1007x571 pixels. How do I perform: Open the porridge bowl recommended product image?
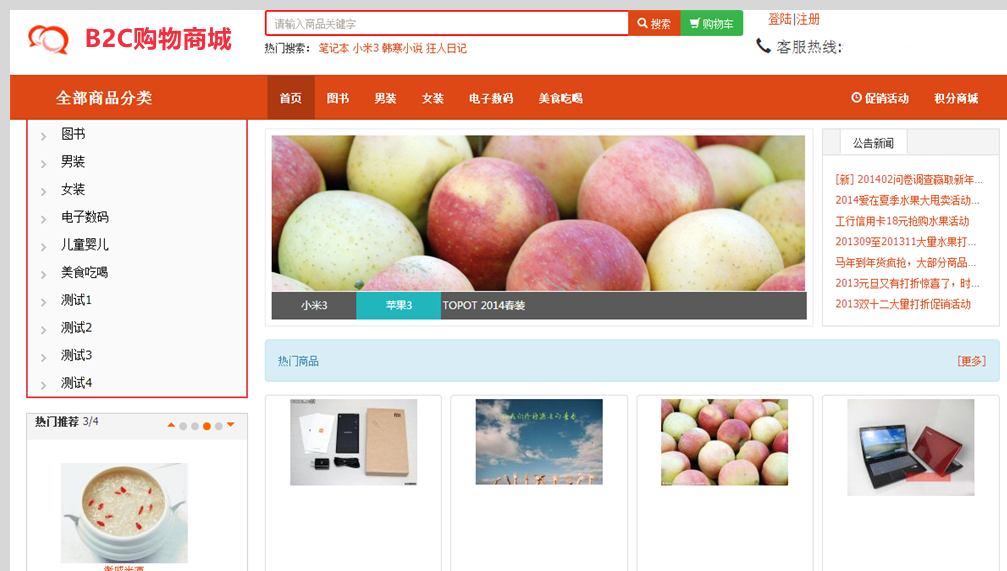[124, 513]
